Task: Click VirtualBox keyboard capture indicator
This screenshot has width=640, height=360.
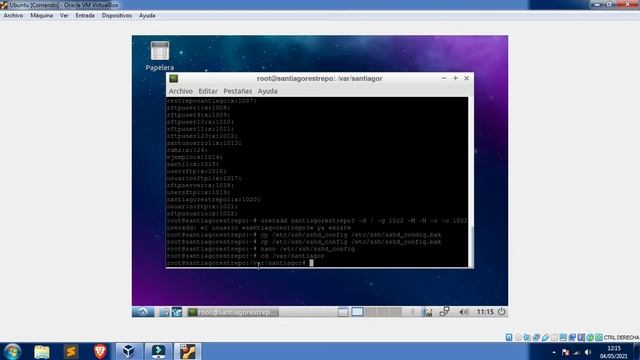Action: pyautogui.click(x=599, y=338)
